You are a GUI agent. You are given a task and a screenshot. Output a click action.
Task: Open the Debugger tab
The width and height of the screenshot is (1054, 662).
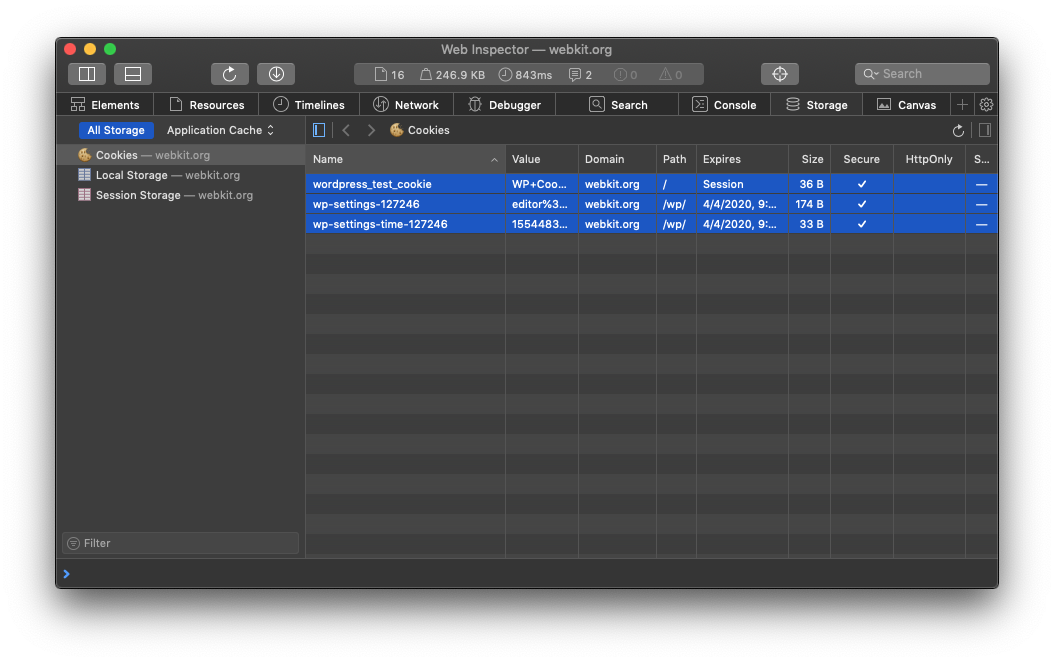(504, 105)
